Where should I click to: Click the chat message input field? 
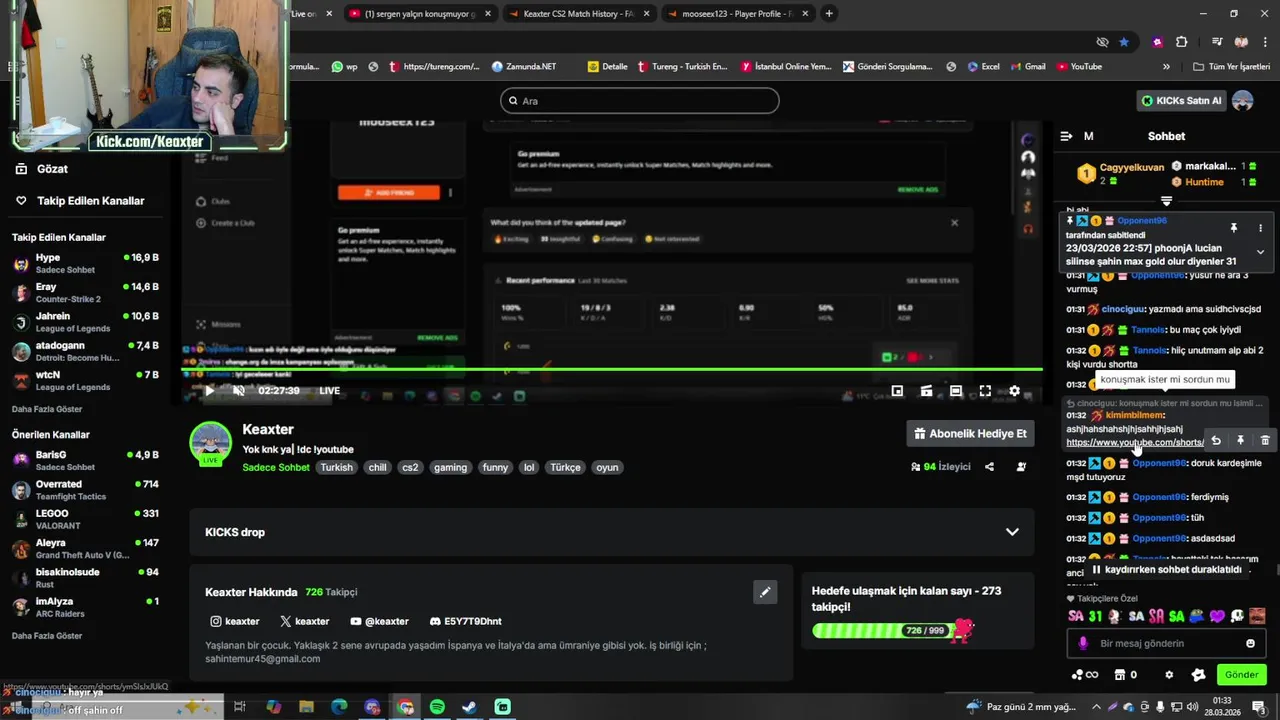coord(1166,643)
